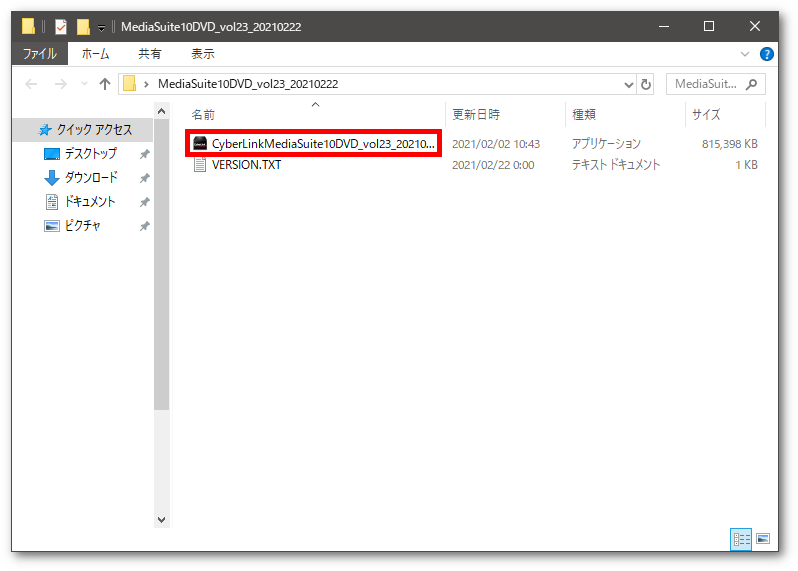The height and width of the screenshot is (571, 798).
Task: Go up one folder level
Action: click(104, 84)
